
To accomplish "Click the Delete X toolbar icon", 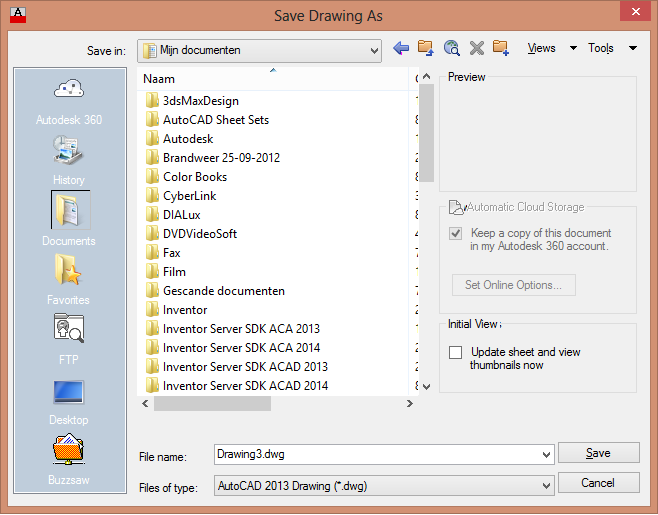I will pos(477,48).
